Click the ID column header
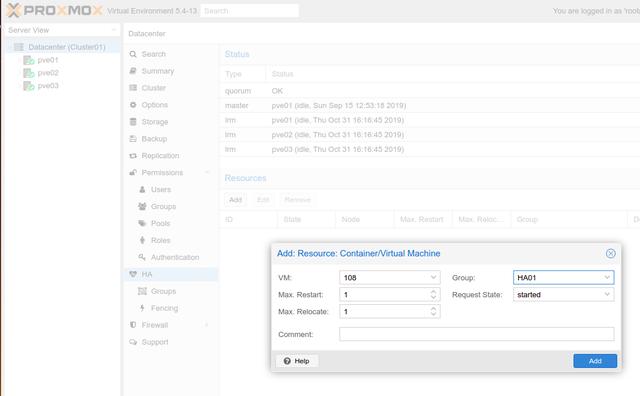Screen dimensions: 640x396 248,219
